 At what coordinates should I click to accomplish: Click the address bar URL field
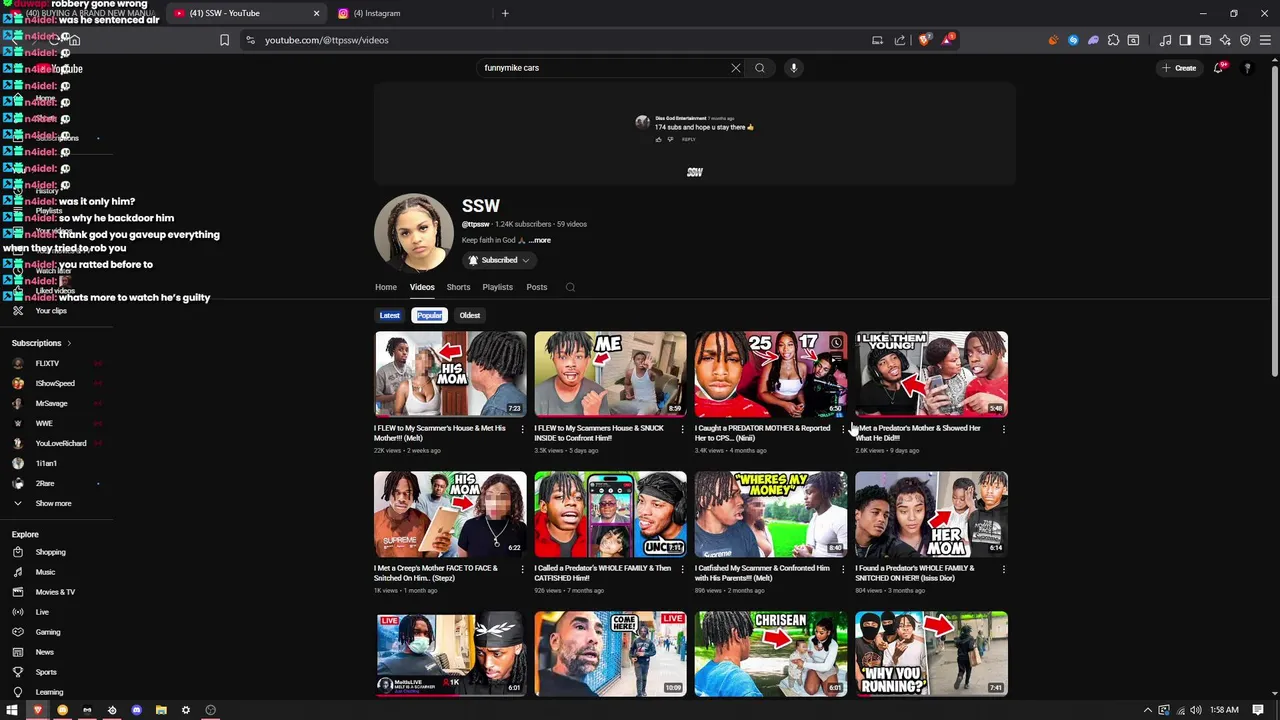[560, 40]
